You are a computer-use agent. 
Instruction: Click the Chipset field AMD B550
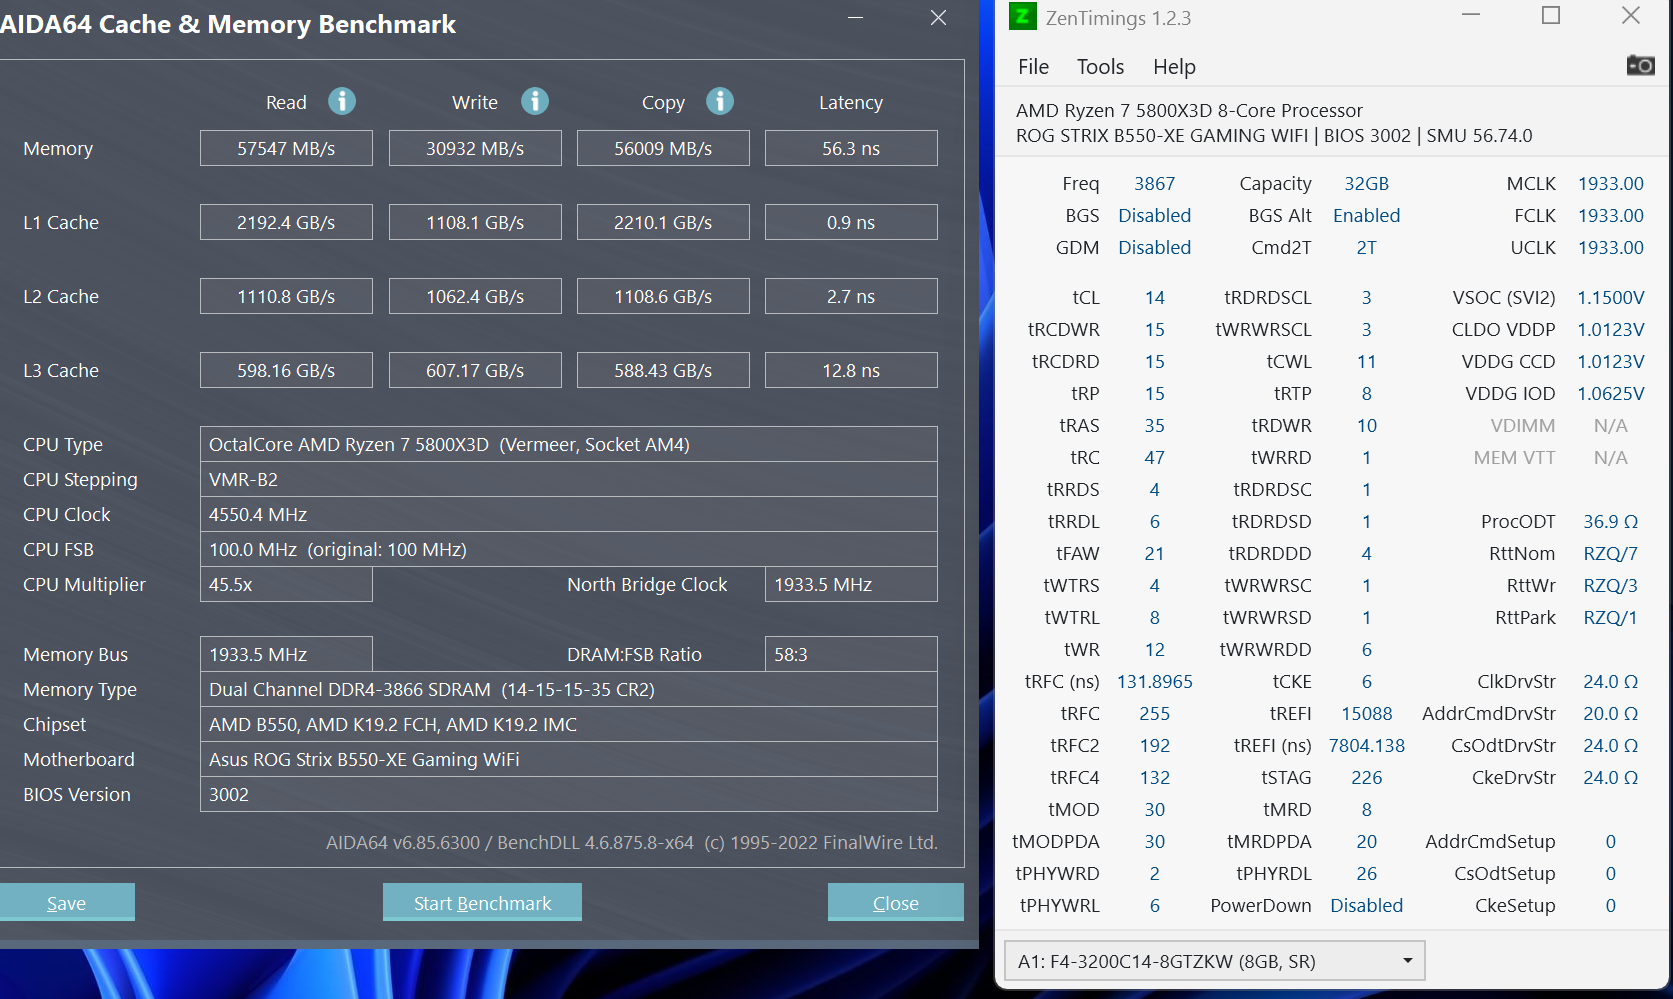pyautogui.click(x=569, y=724)
